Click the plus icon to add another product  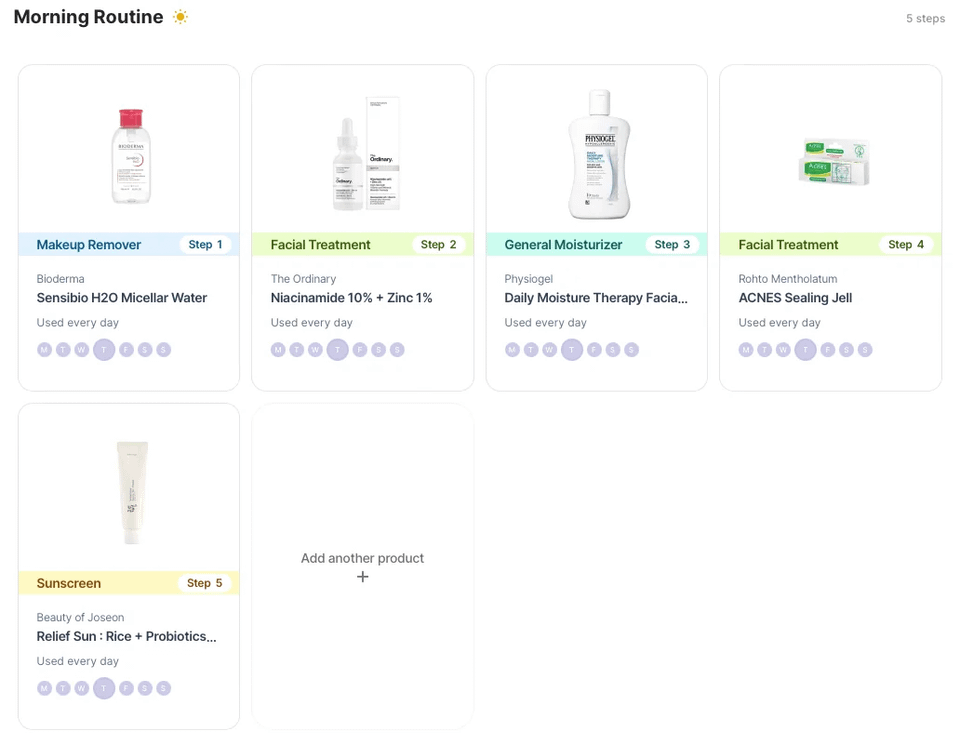click(x=362, y=577)
